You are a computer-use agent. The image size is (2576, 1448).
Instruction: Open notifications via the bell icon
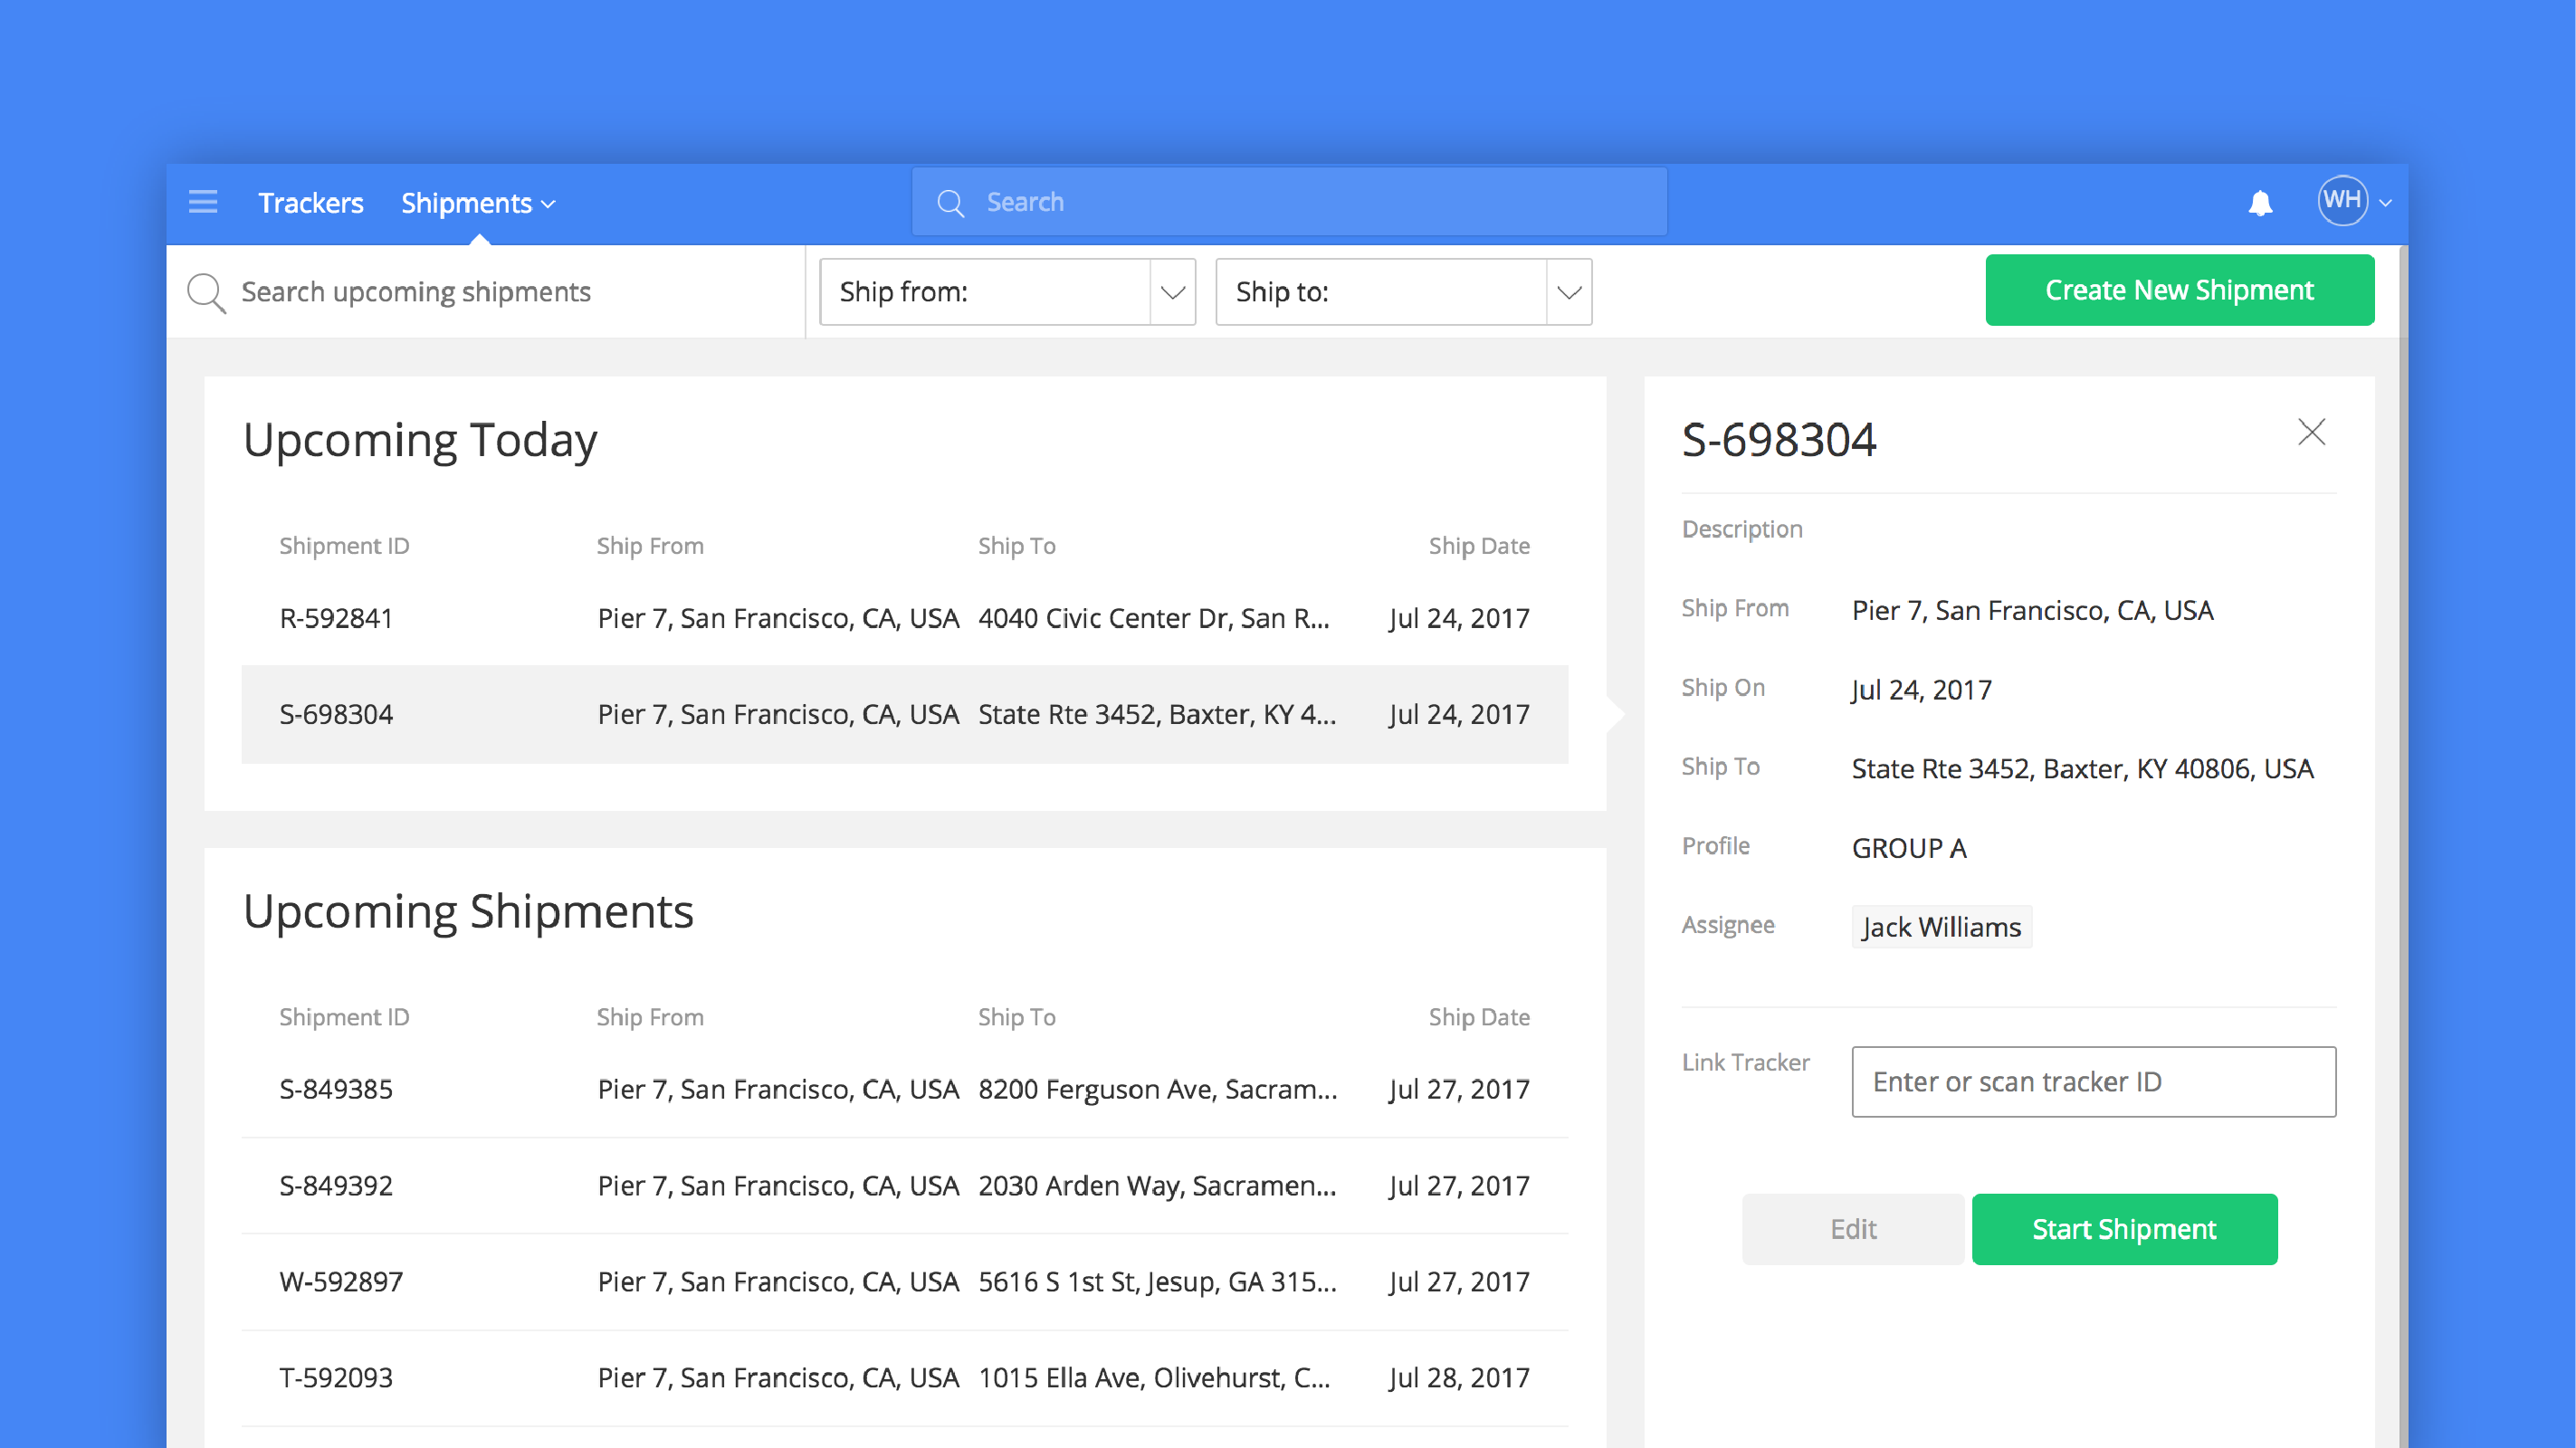(x=2261, y=202)
